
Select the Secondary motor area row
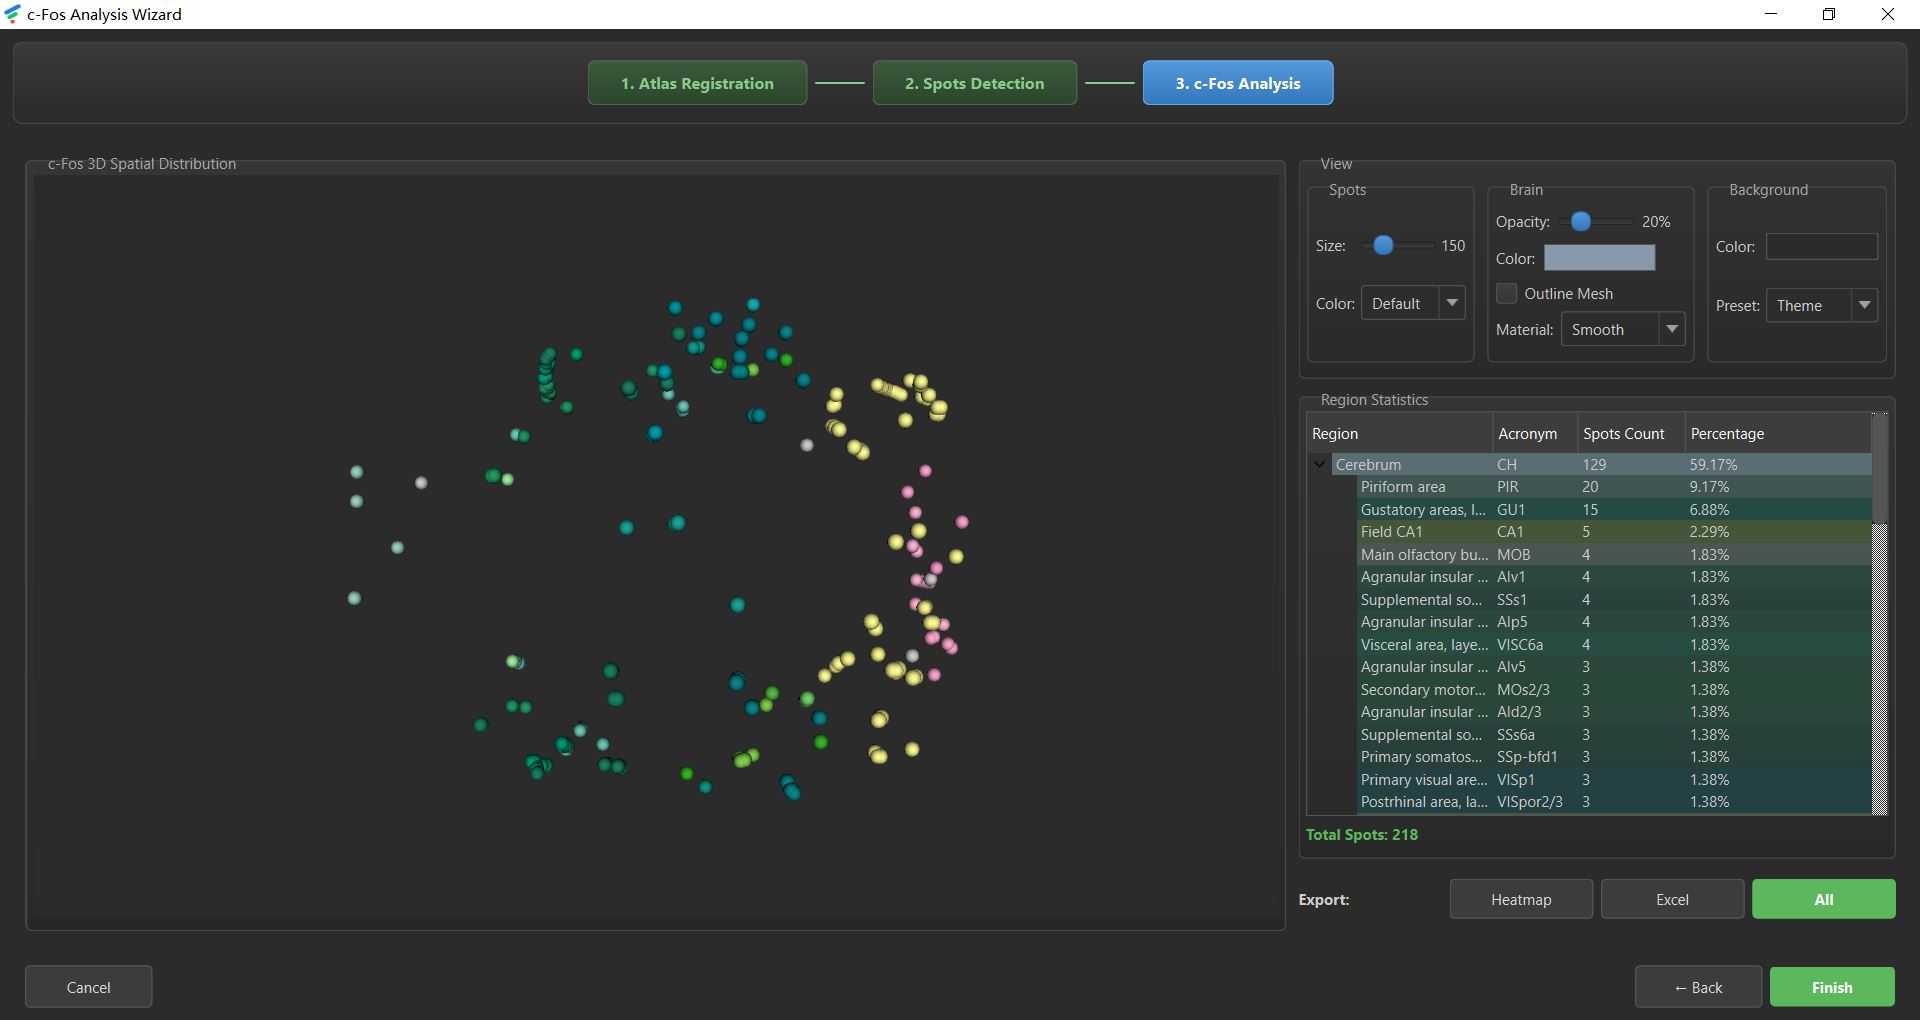[1614, 689]
